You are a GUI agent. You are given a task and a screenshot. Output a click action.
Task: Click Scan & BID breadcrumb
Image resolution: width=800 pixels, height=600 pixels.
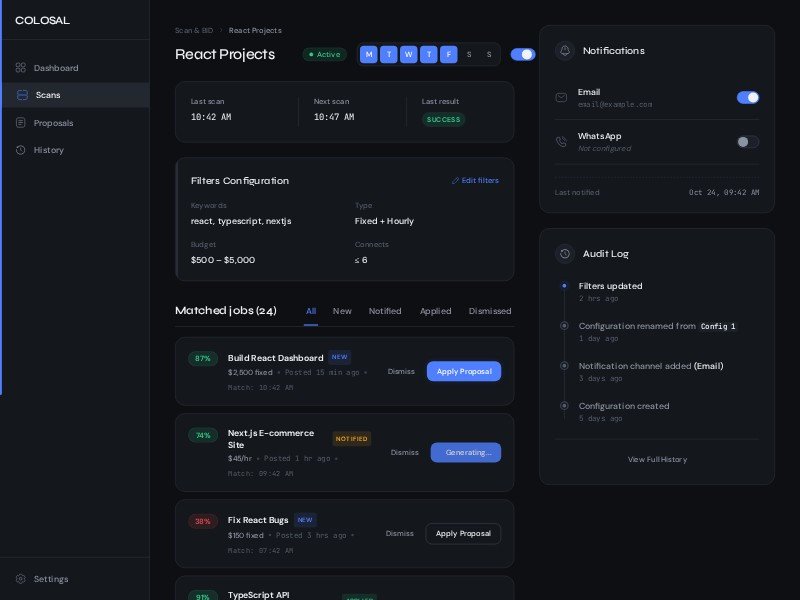[194, 31]
